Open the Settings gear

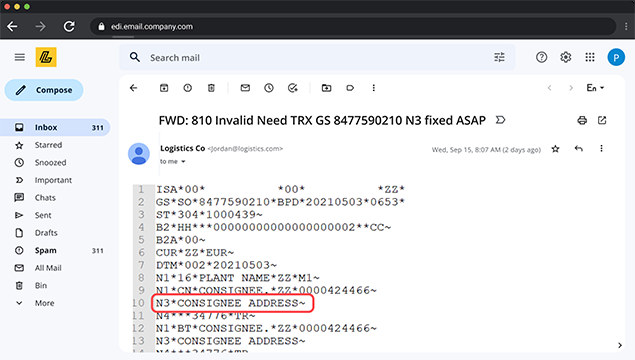pos(566,58)
